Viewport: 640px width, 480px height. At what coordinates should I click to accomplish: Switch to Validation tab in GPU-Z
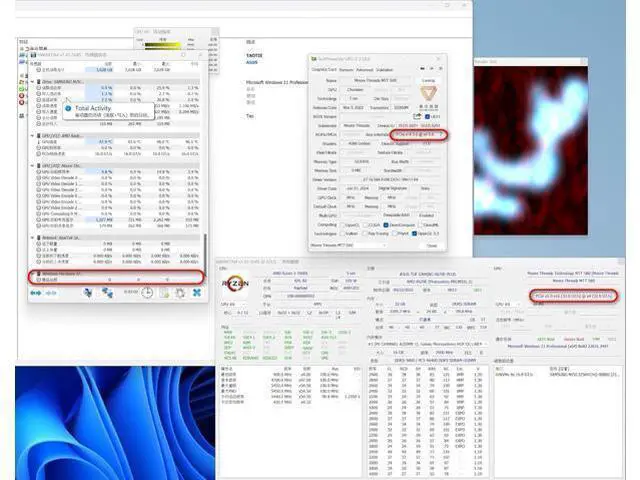[384, 70]
